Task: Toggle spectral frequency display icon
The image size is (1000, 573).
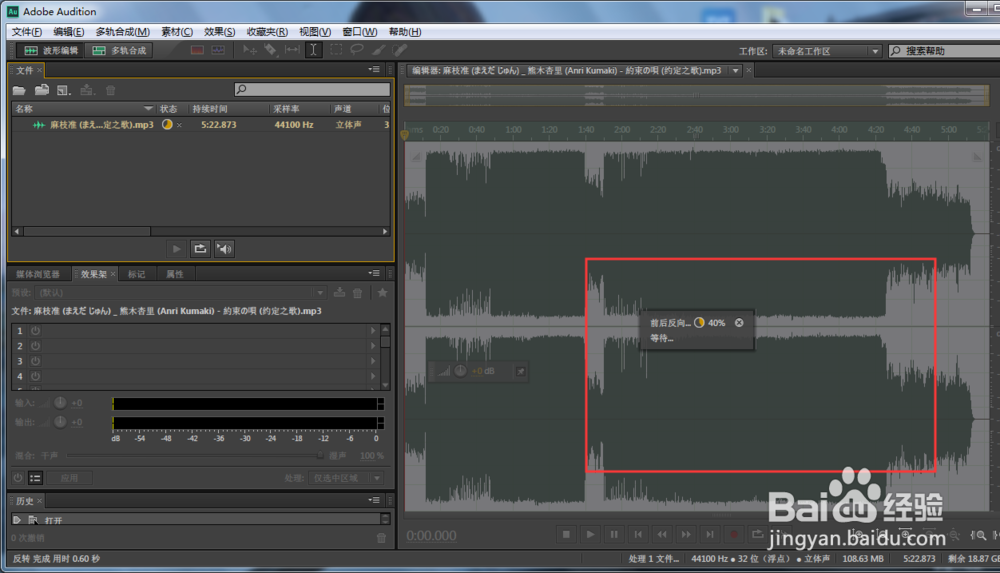Action: [197, 50]
